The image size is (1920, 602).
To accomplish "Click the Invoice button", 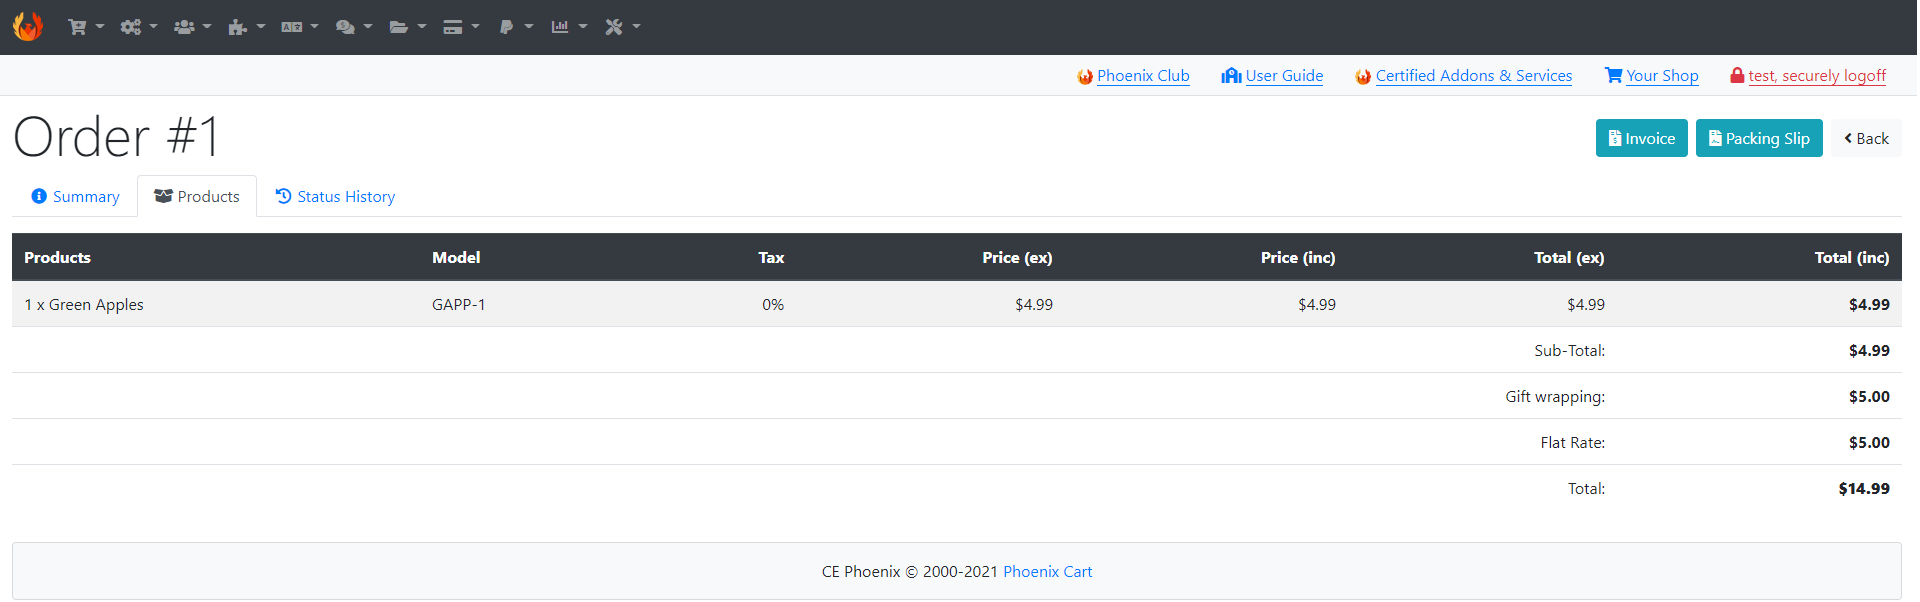I will pos(1641,138).
